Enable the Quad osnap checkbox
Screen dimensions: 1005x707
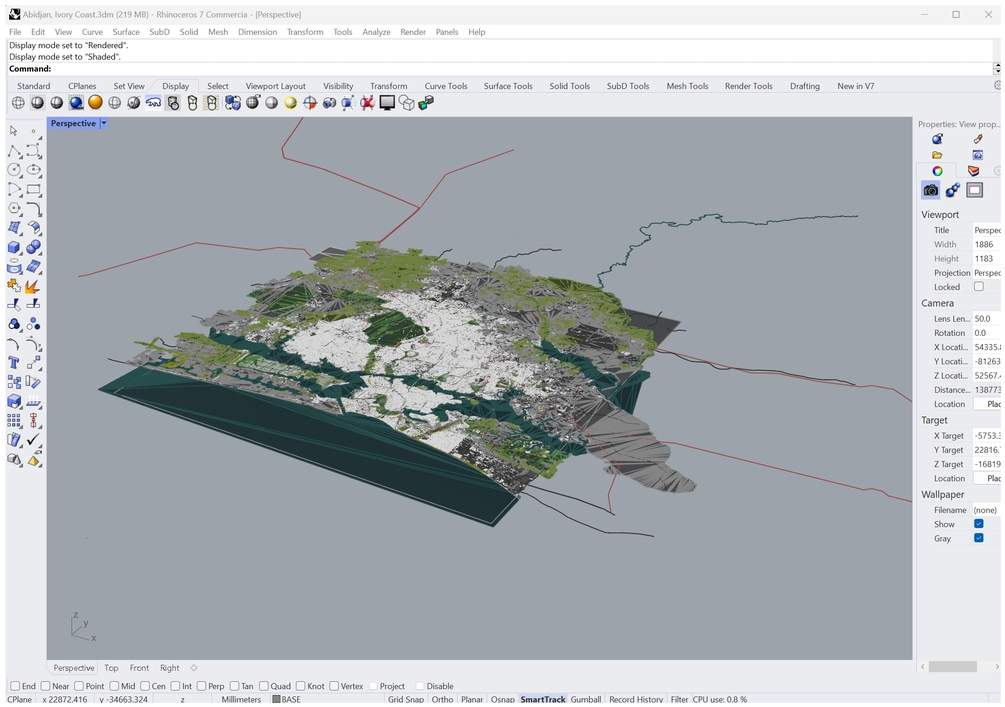(265, 686)
